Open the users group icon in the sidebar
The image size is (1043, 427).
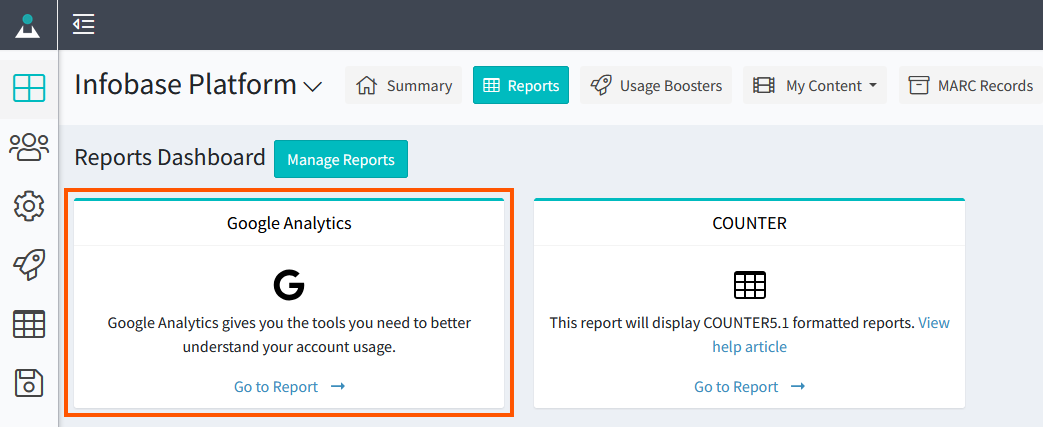(29, 147)
